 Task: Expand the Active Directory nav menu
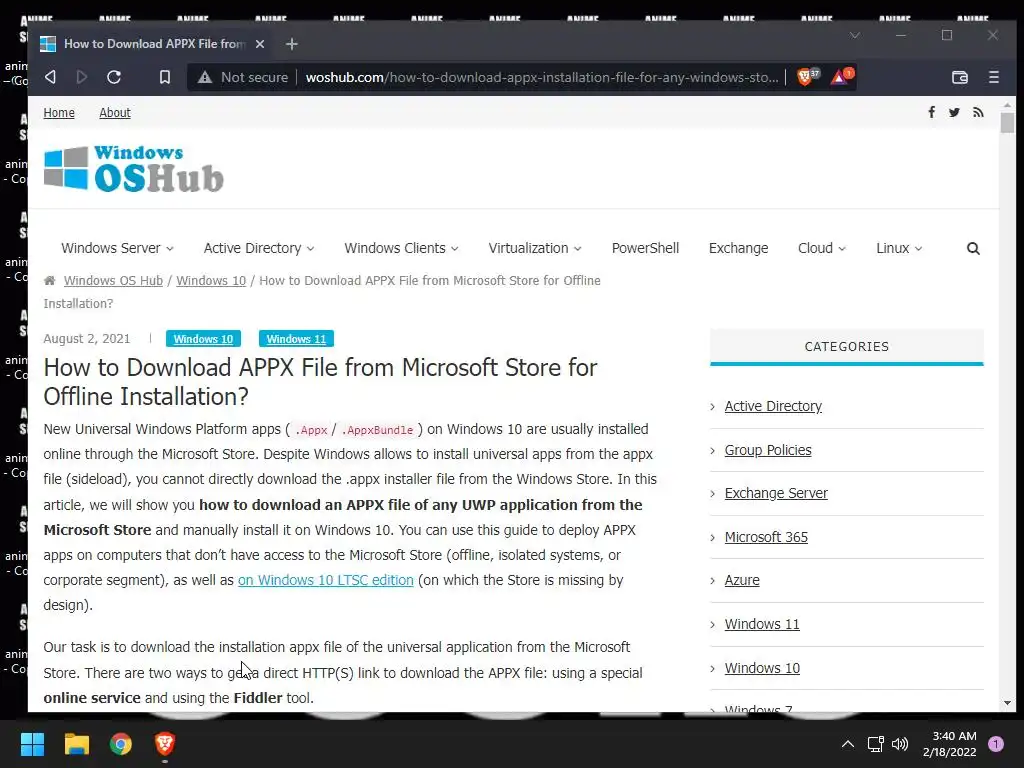tap(259, 248)
